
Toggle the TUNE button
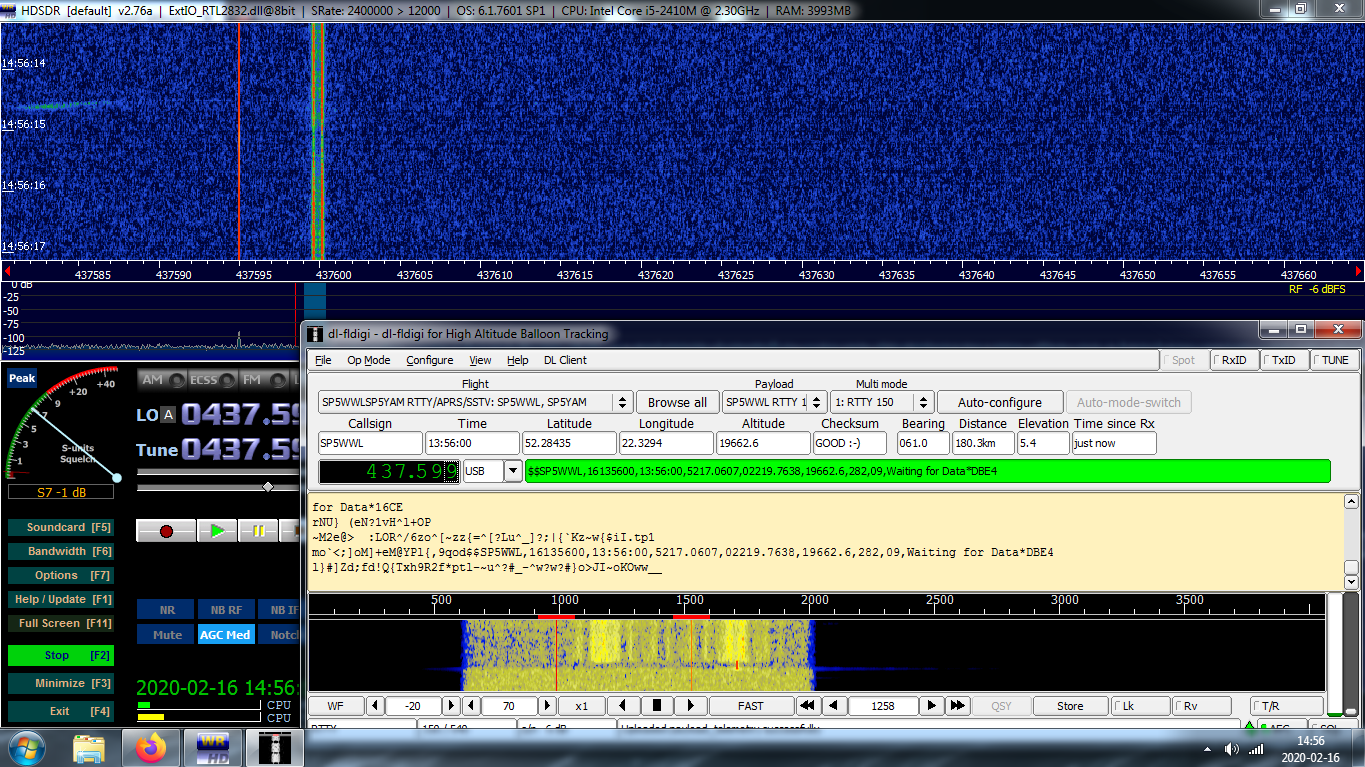(1335, 360)
